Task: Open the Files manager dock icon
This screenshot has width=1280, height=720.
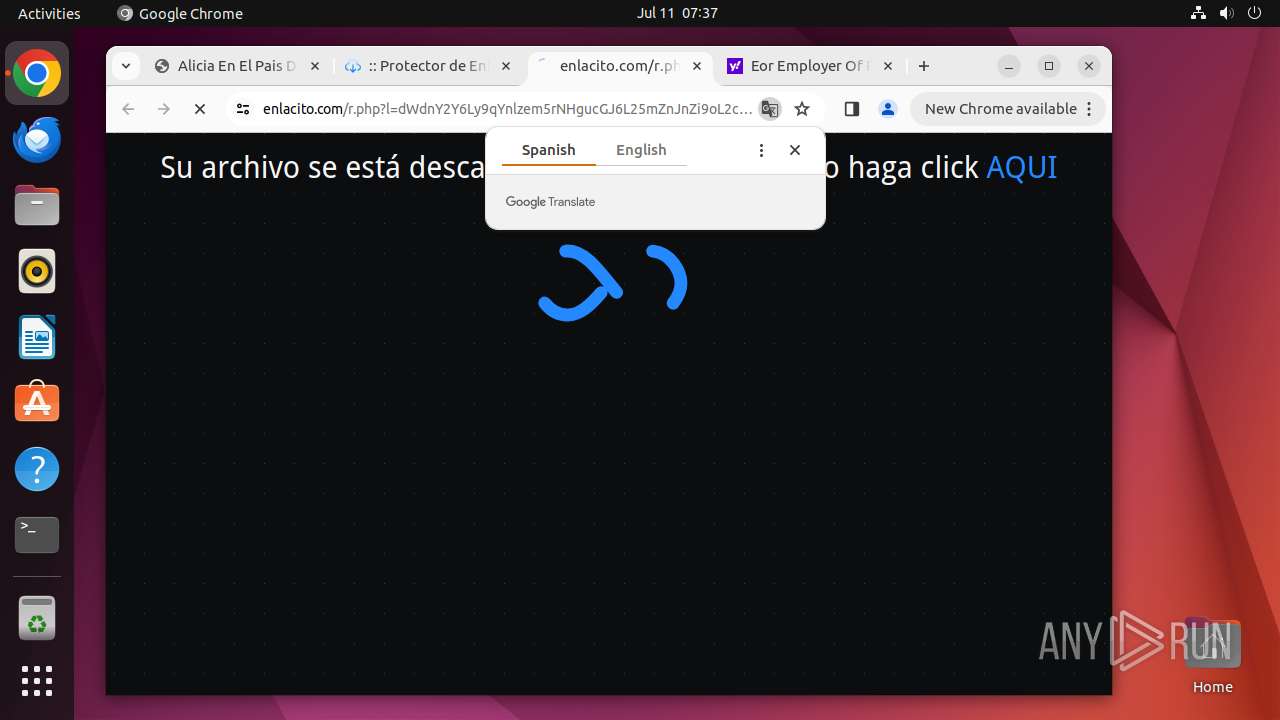Action: pyautogui.click(x=37, y=206)
